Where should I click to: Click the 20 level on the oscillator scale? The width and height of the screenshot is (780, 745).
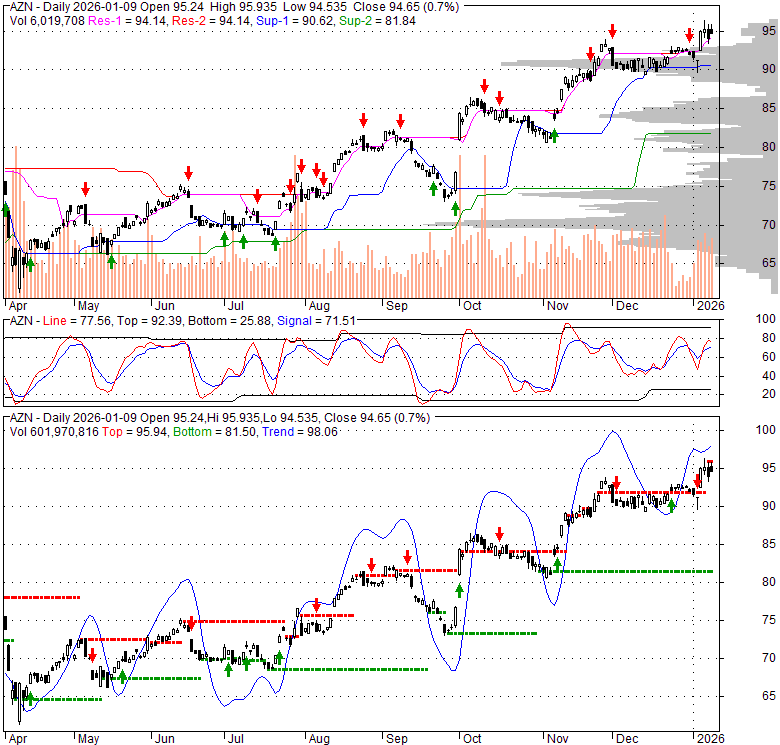(769, 394)
